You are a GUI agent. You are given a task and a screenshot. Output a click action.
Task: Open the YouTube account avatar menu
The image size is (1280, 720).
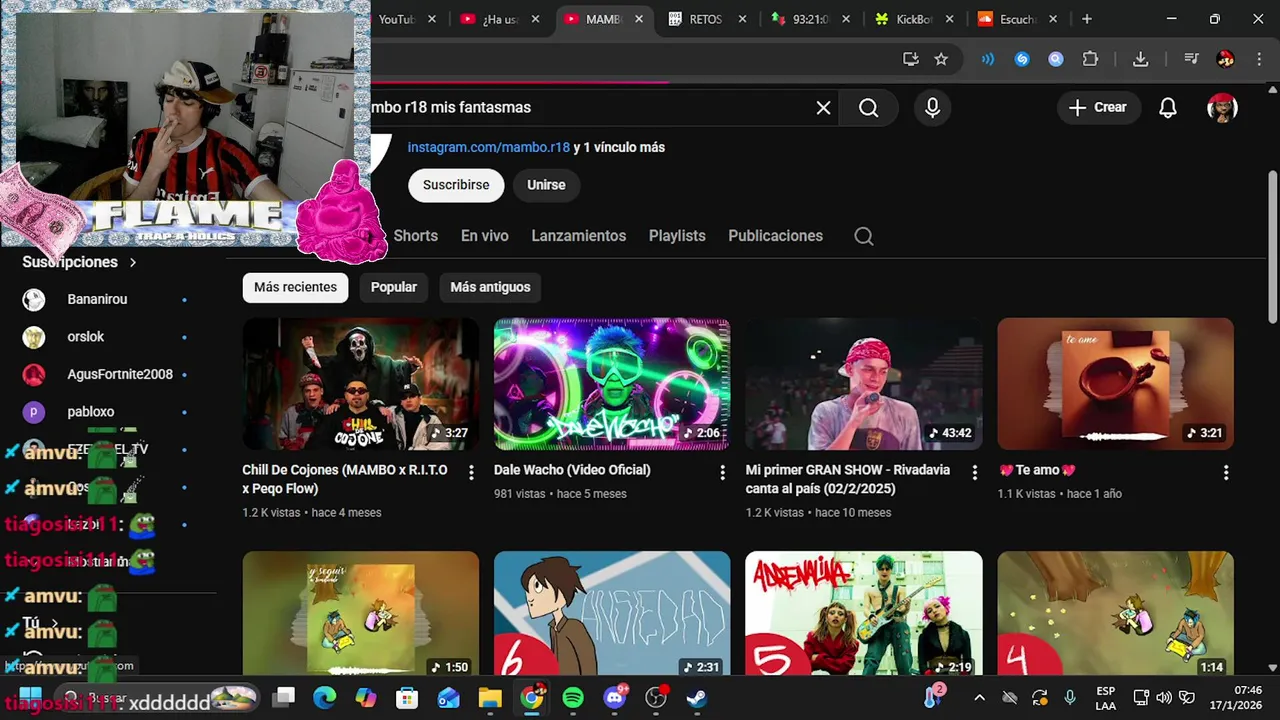[1222, 108]
